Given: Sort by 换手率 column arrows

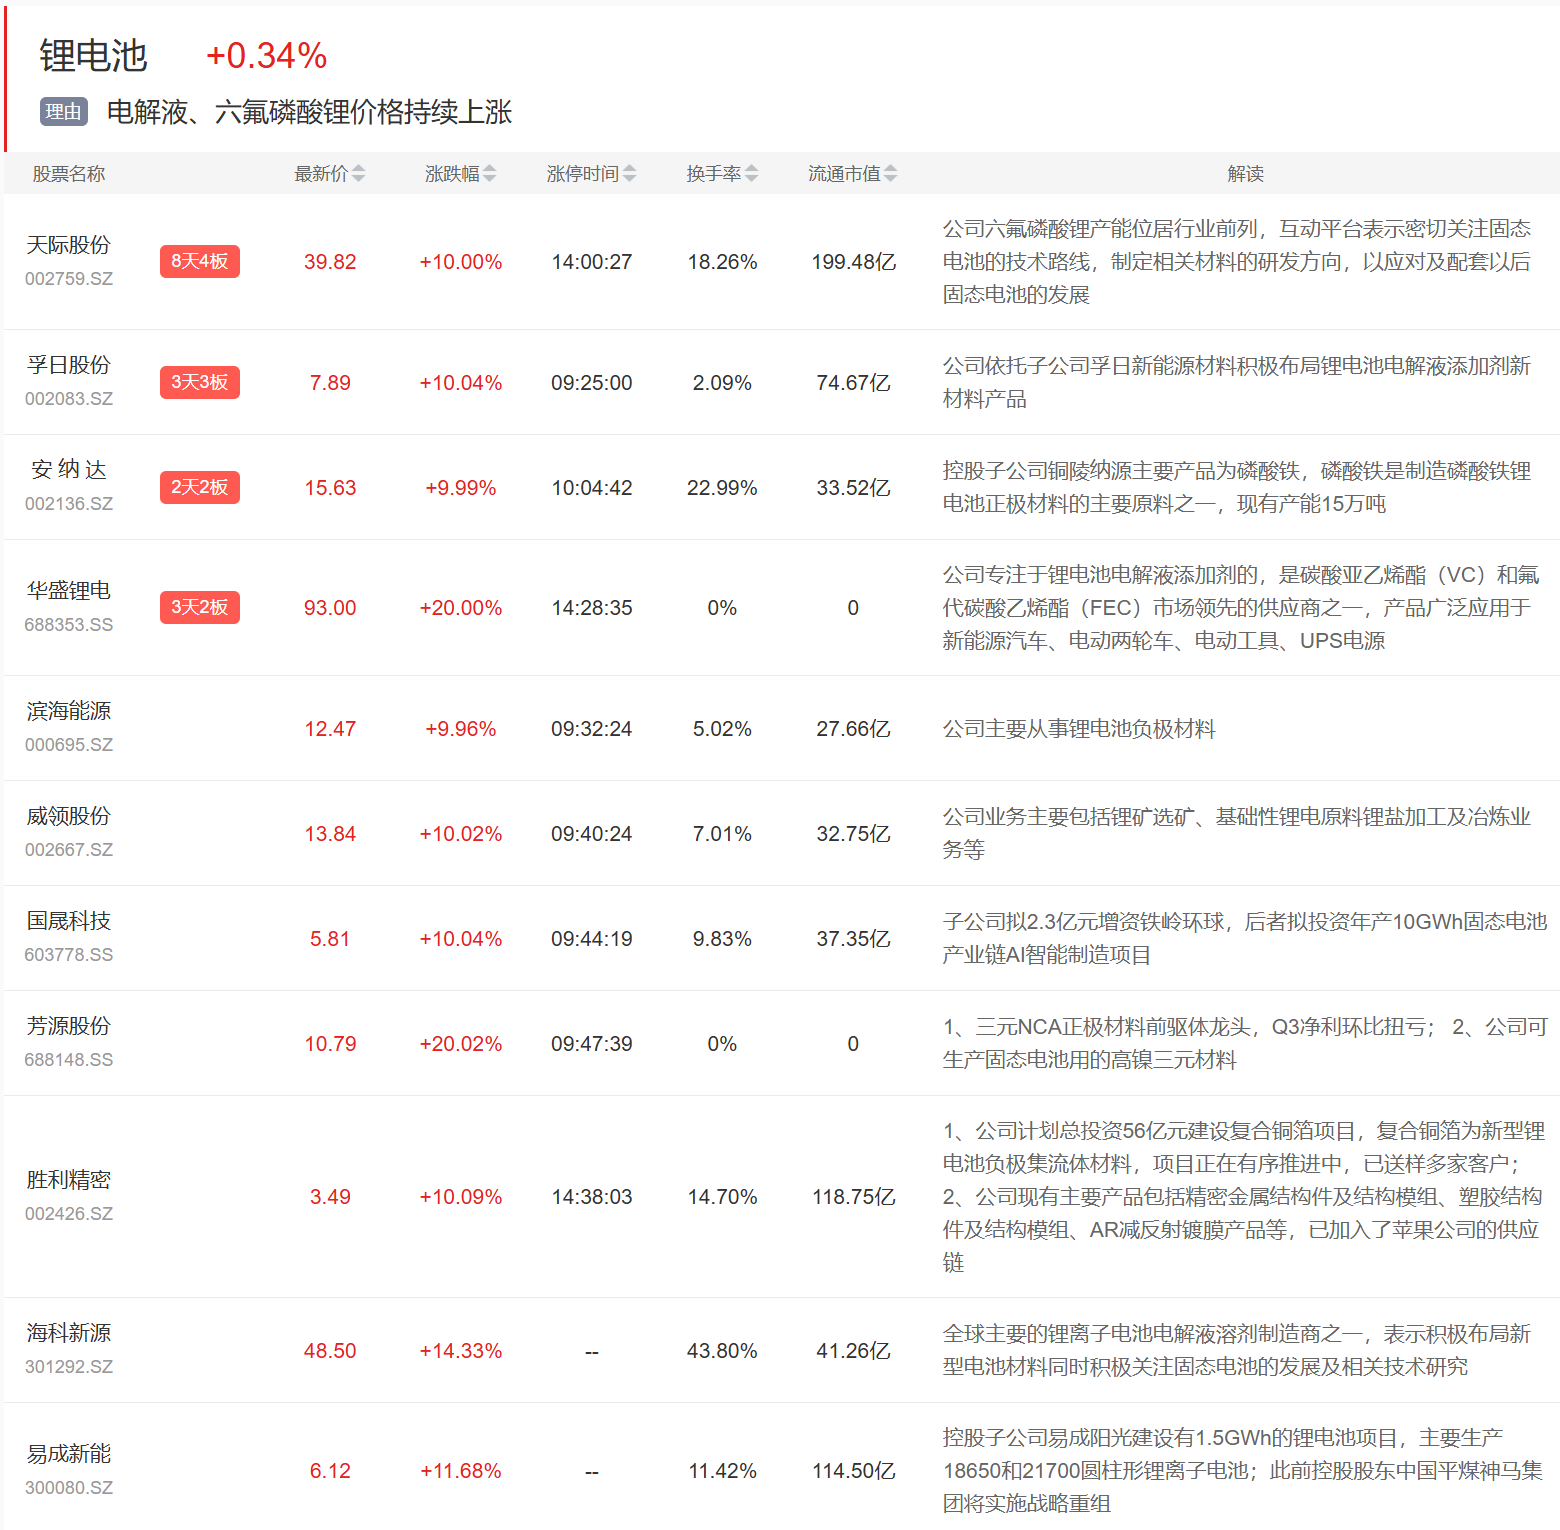Looking at the screenshot, I should 751,174.
